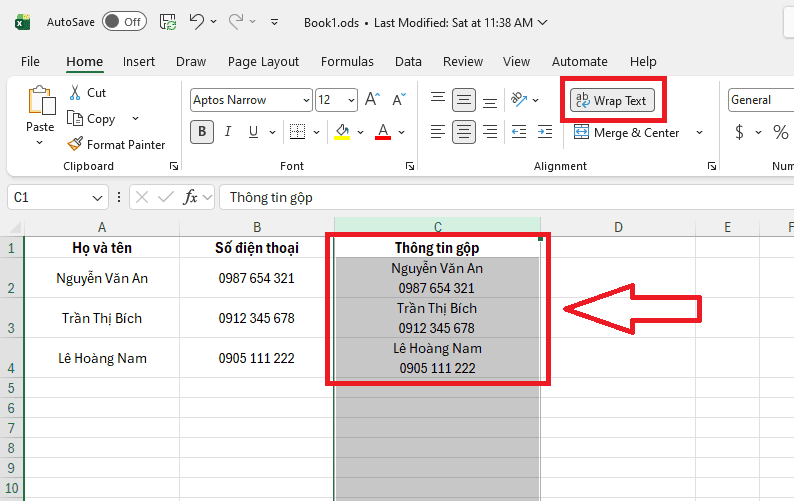
Task: Click Align Right icon
Action: tap(490, 132)
